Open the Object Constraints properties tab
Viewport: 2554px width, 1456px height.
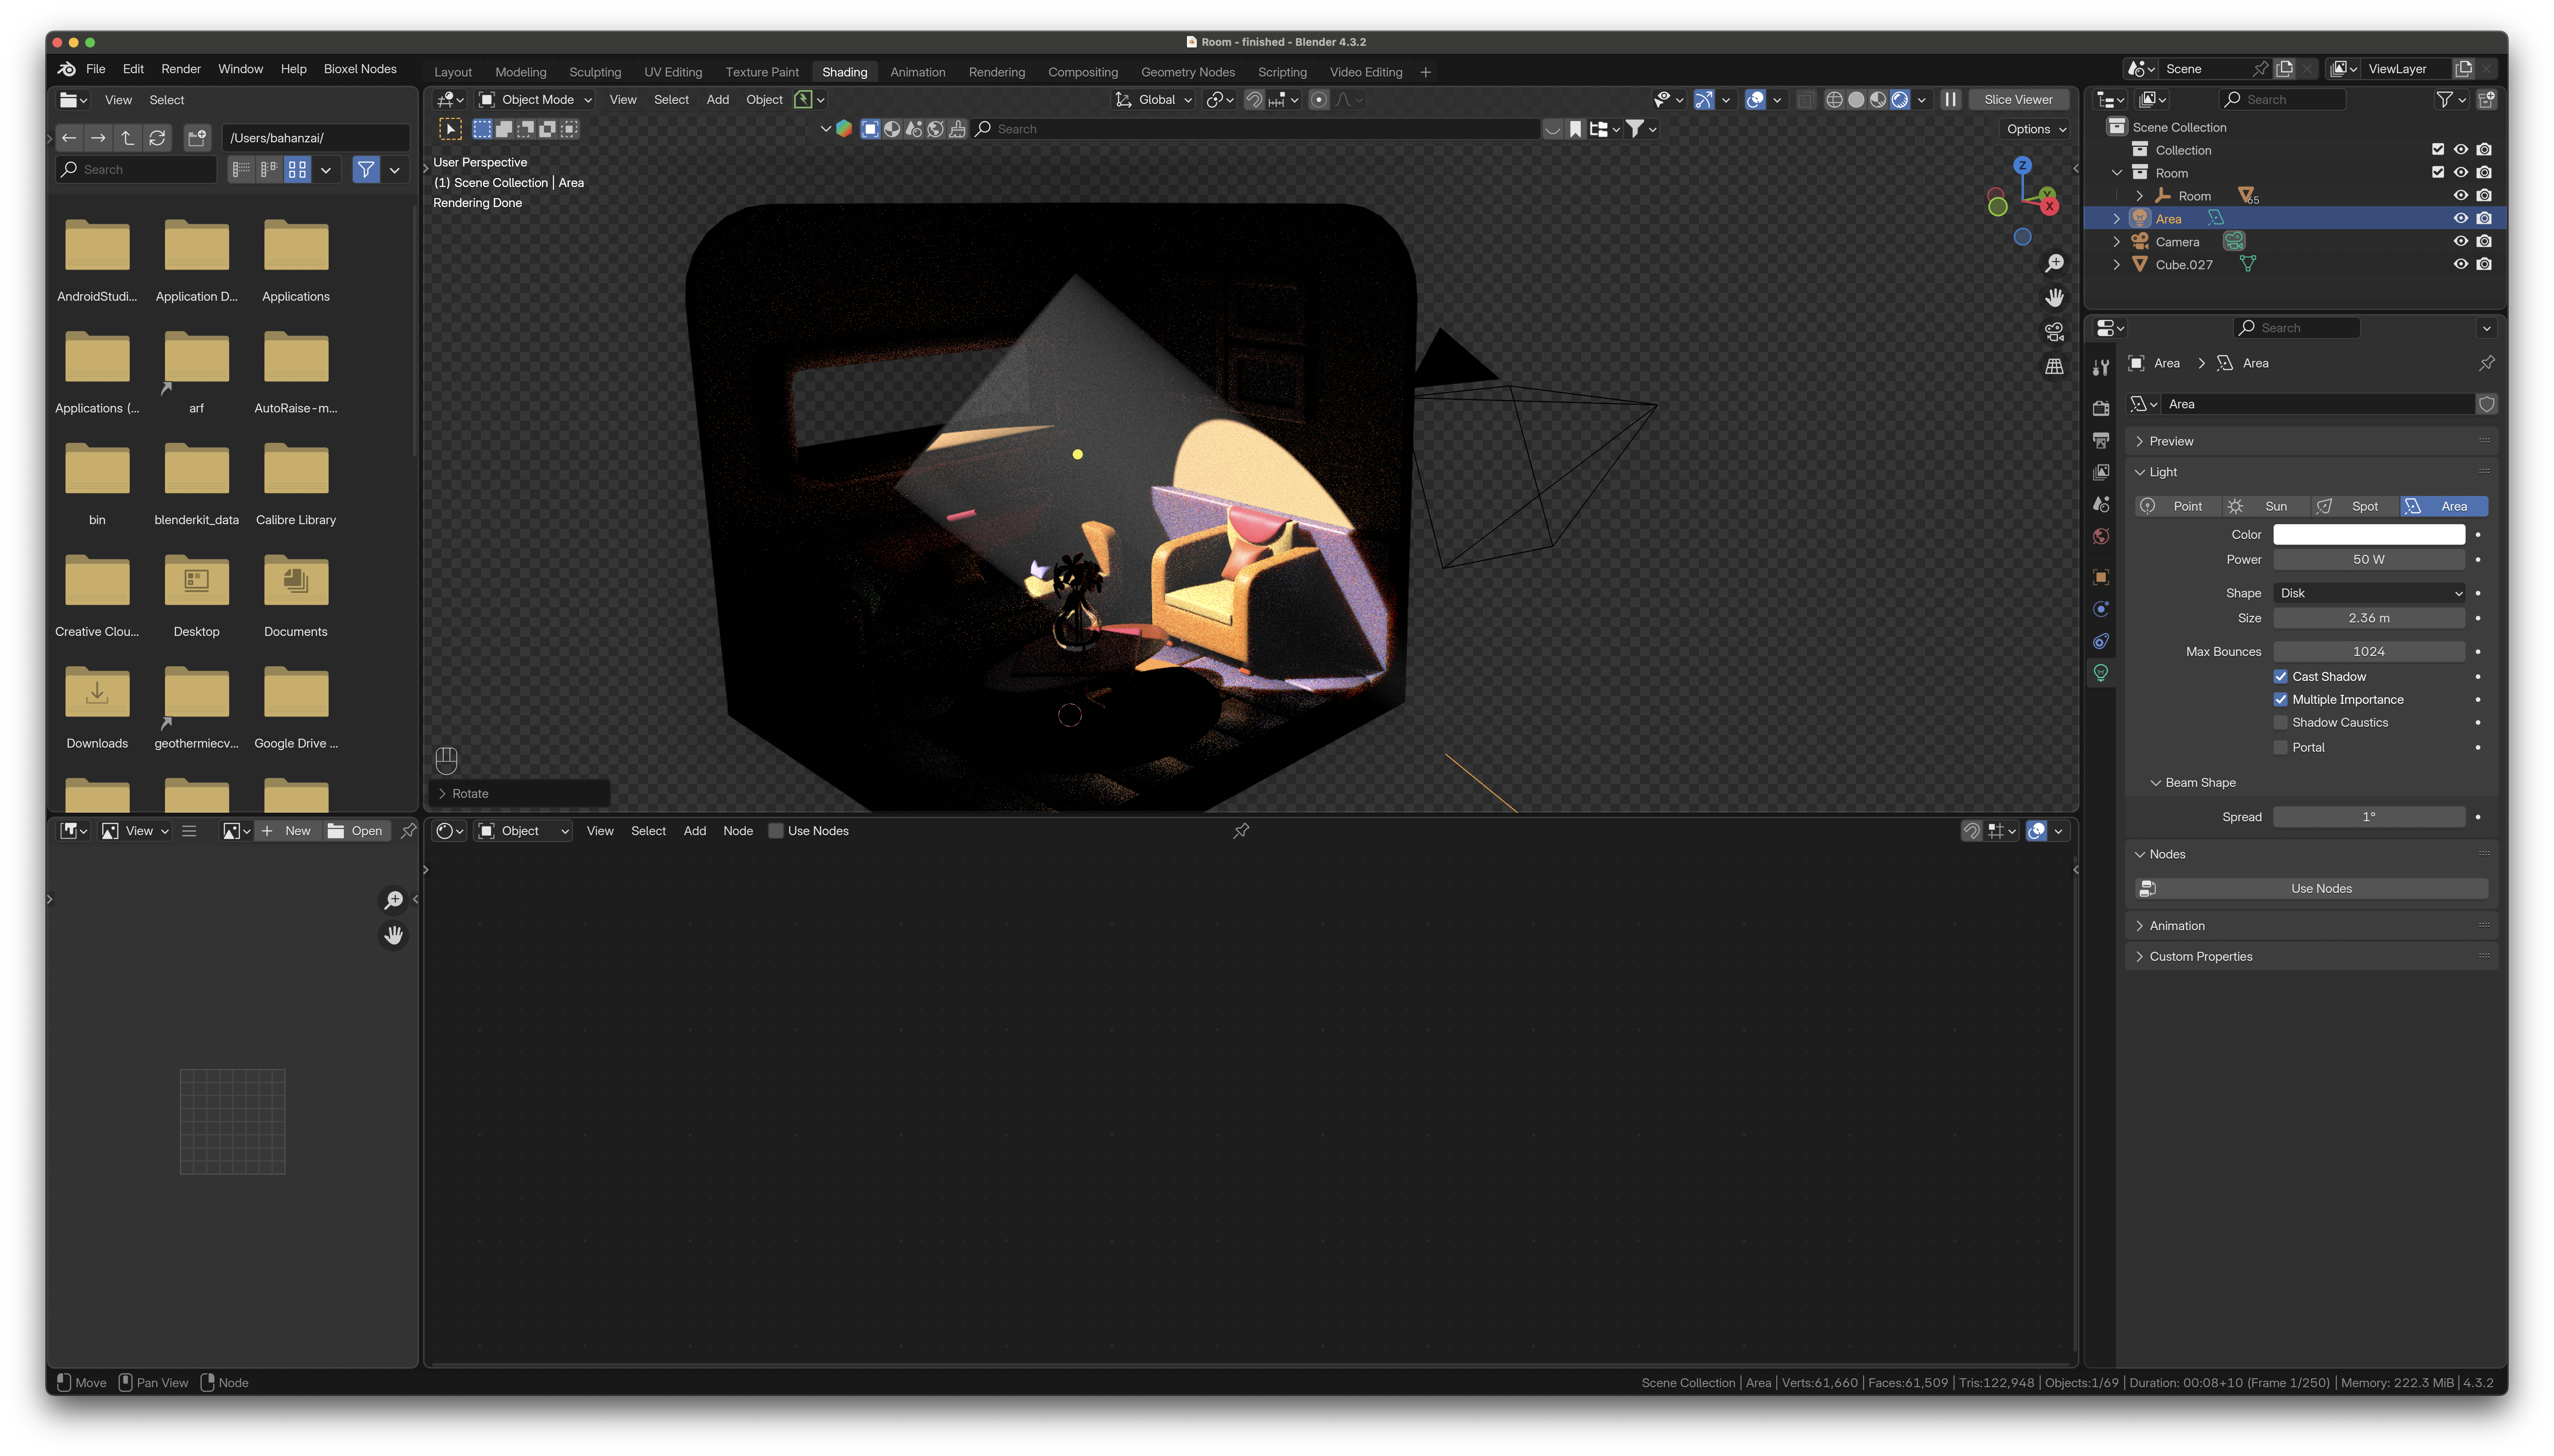(2101, 641)
